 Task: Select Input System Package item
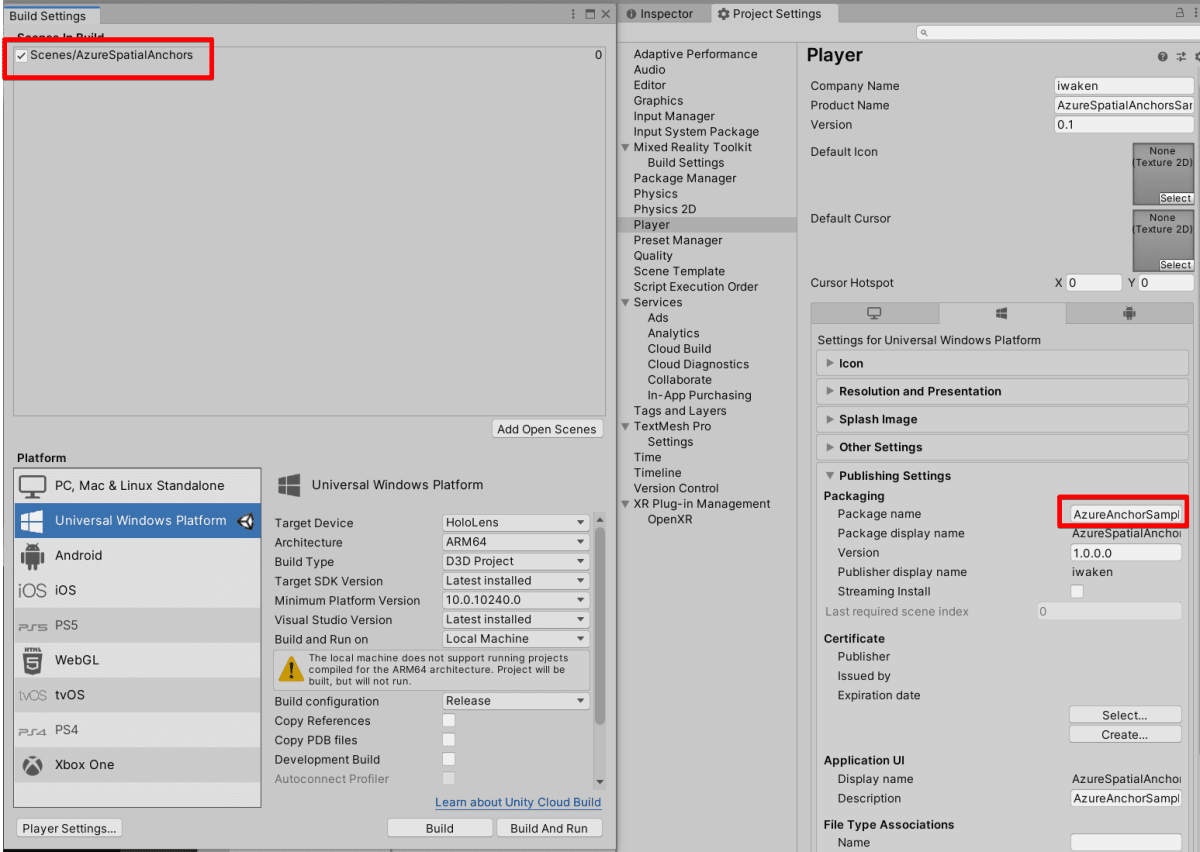696,132
